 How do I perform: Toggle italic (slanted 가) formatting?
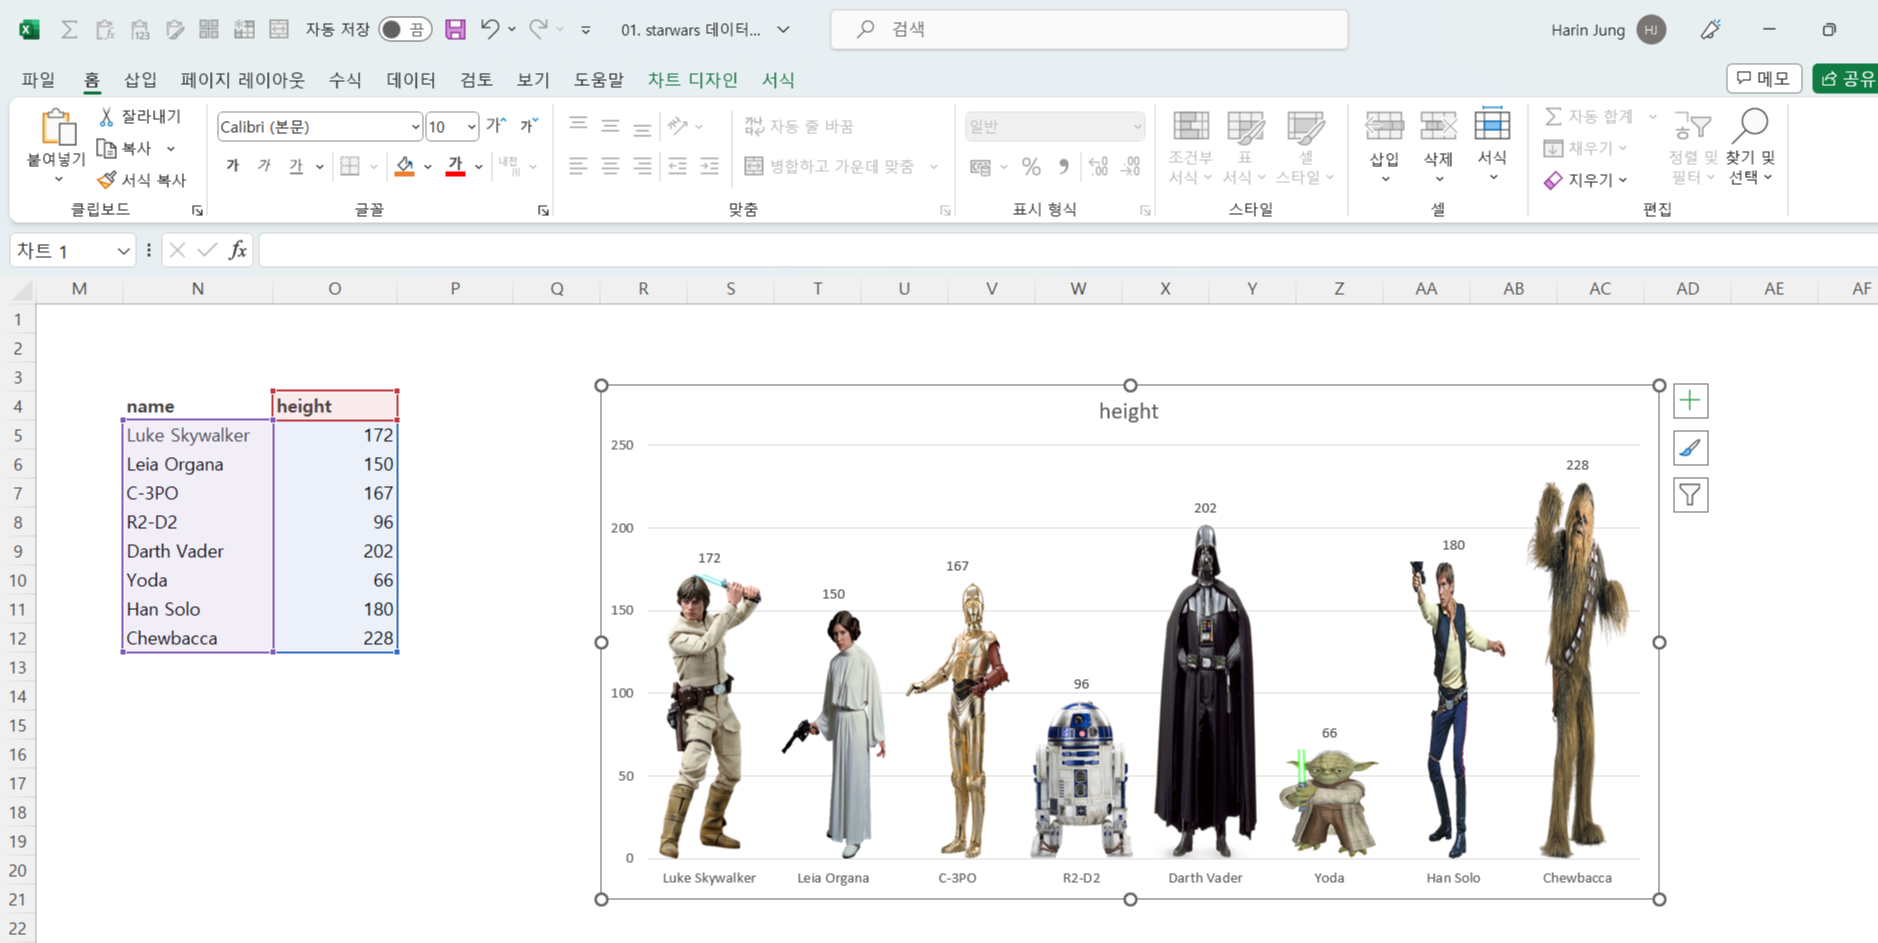point(264,166)
